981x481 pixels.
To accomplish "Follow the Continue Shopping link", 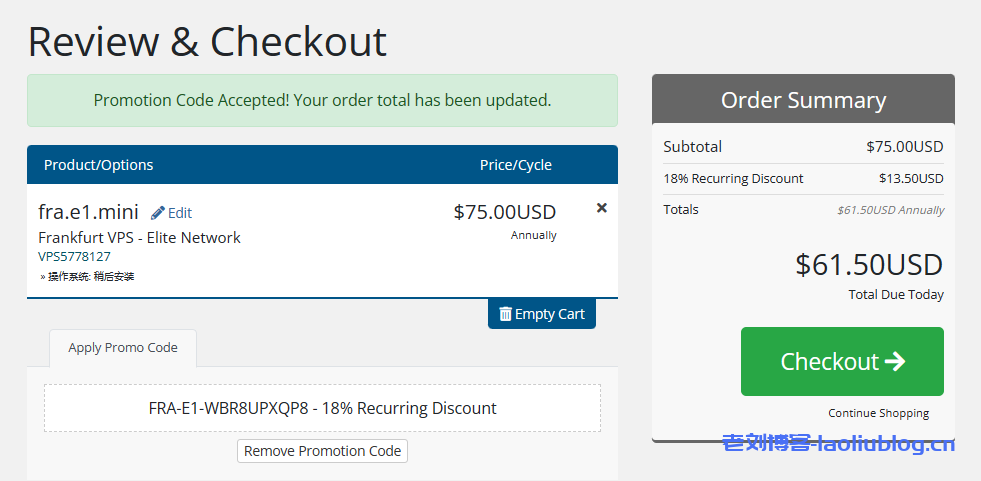I will point(878,413).
